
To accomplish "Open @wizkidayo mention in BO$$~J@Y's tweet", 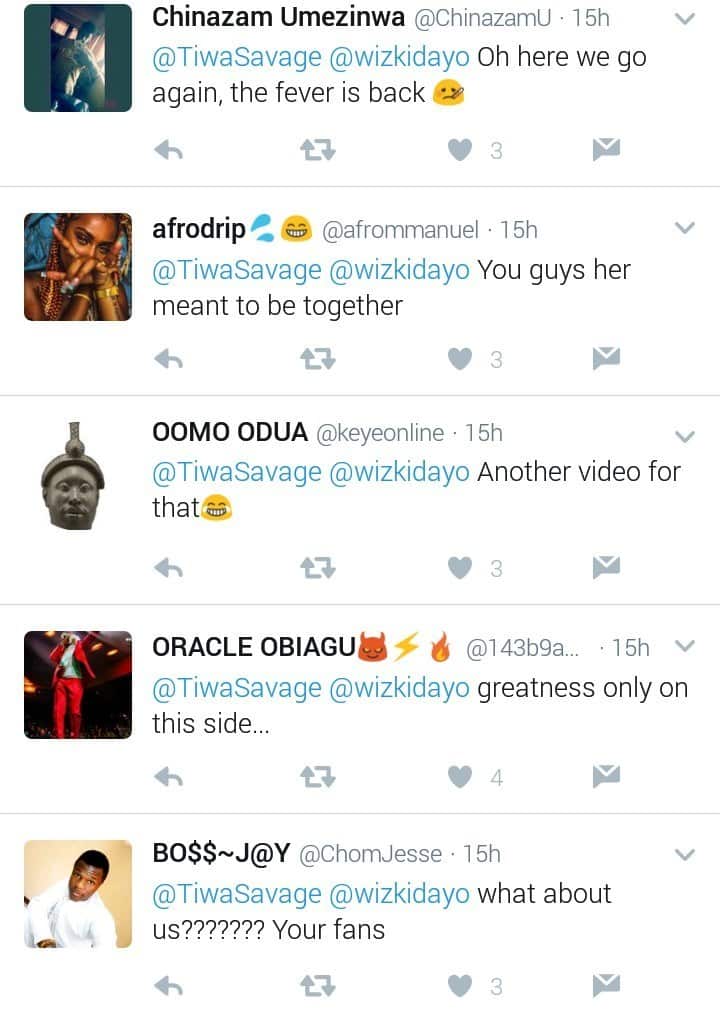I will pyautogui.click(x=398, y=893).
